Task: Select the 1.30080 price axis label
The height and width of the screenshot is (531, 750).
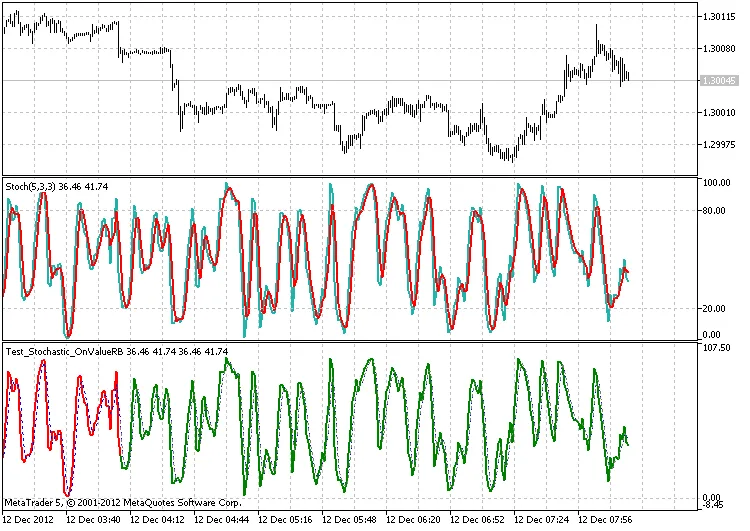Action: pos(719,48)
